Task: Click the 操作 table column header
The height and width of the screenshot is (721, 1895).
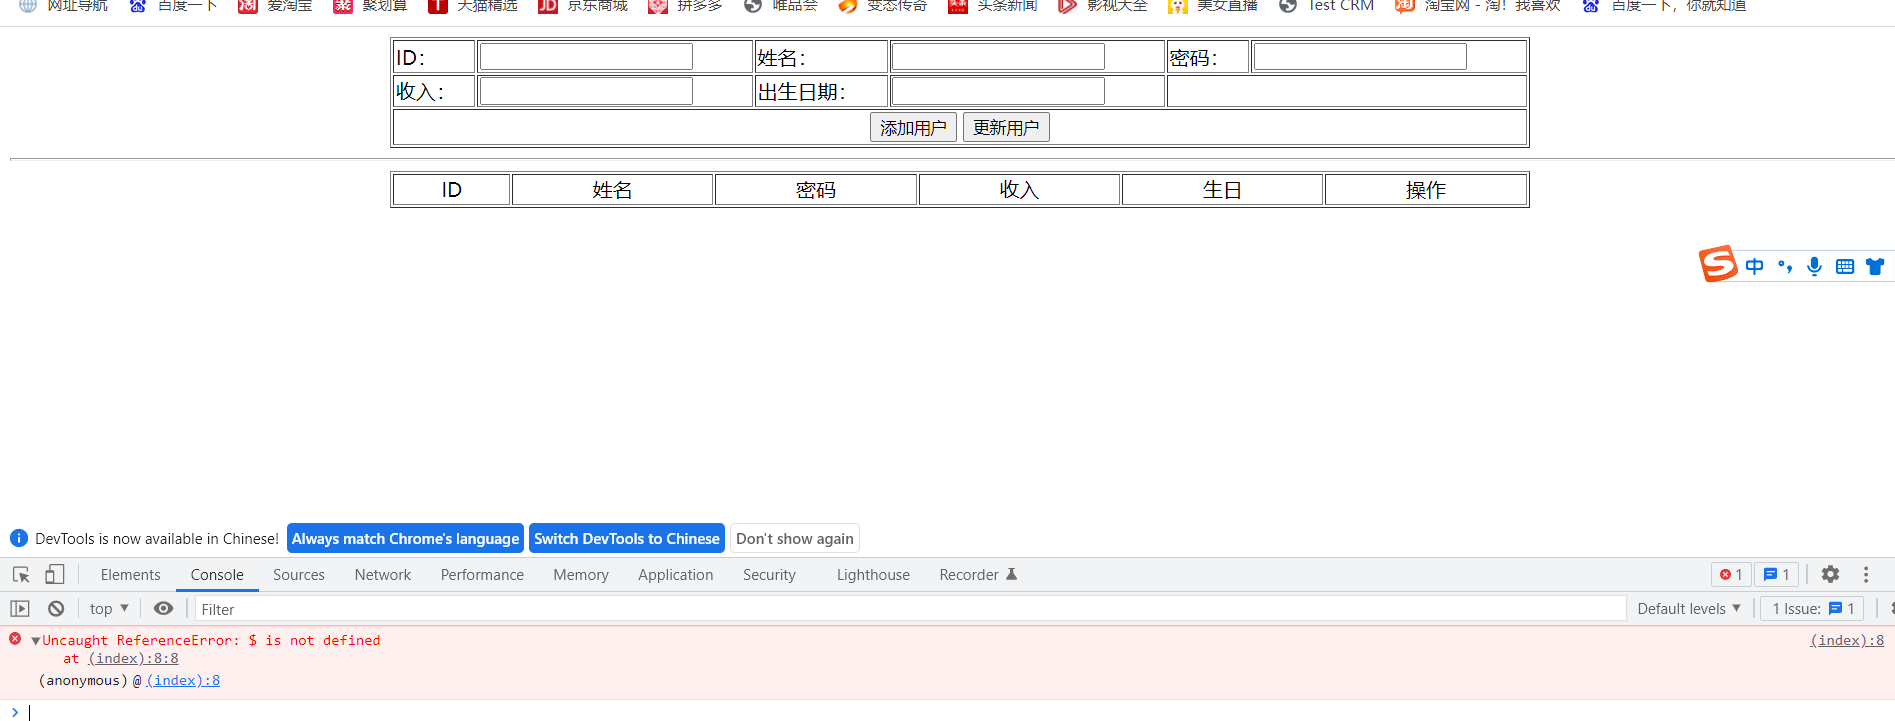Action: coord(1426,190)
